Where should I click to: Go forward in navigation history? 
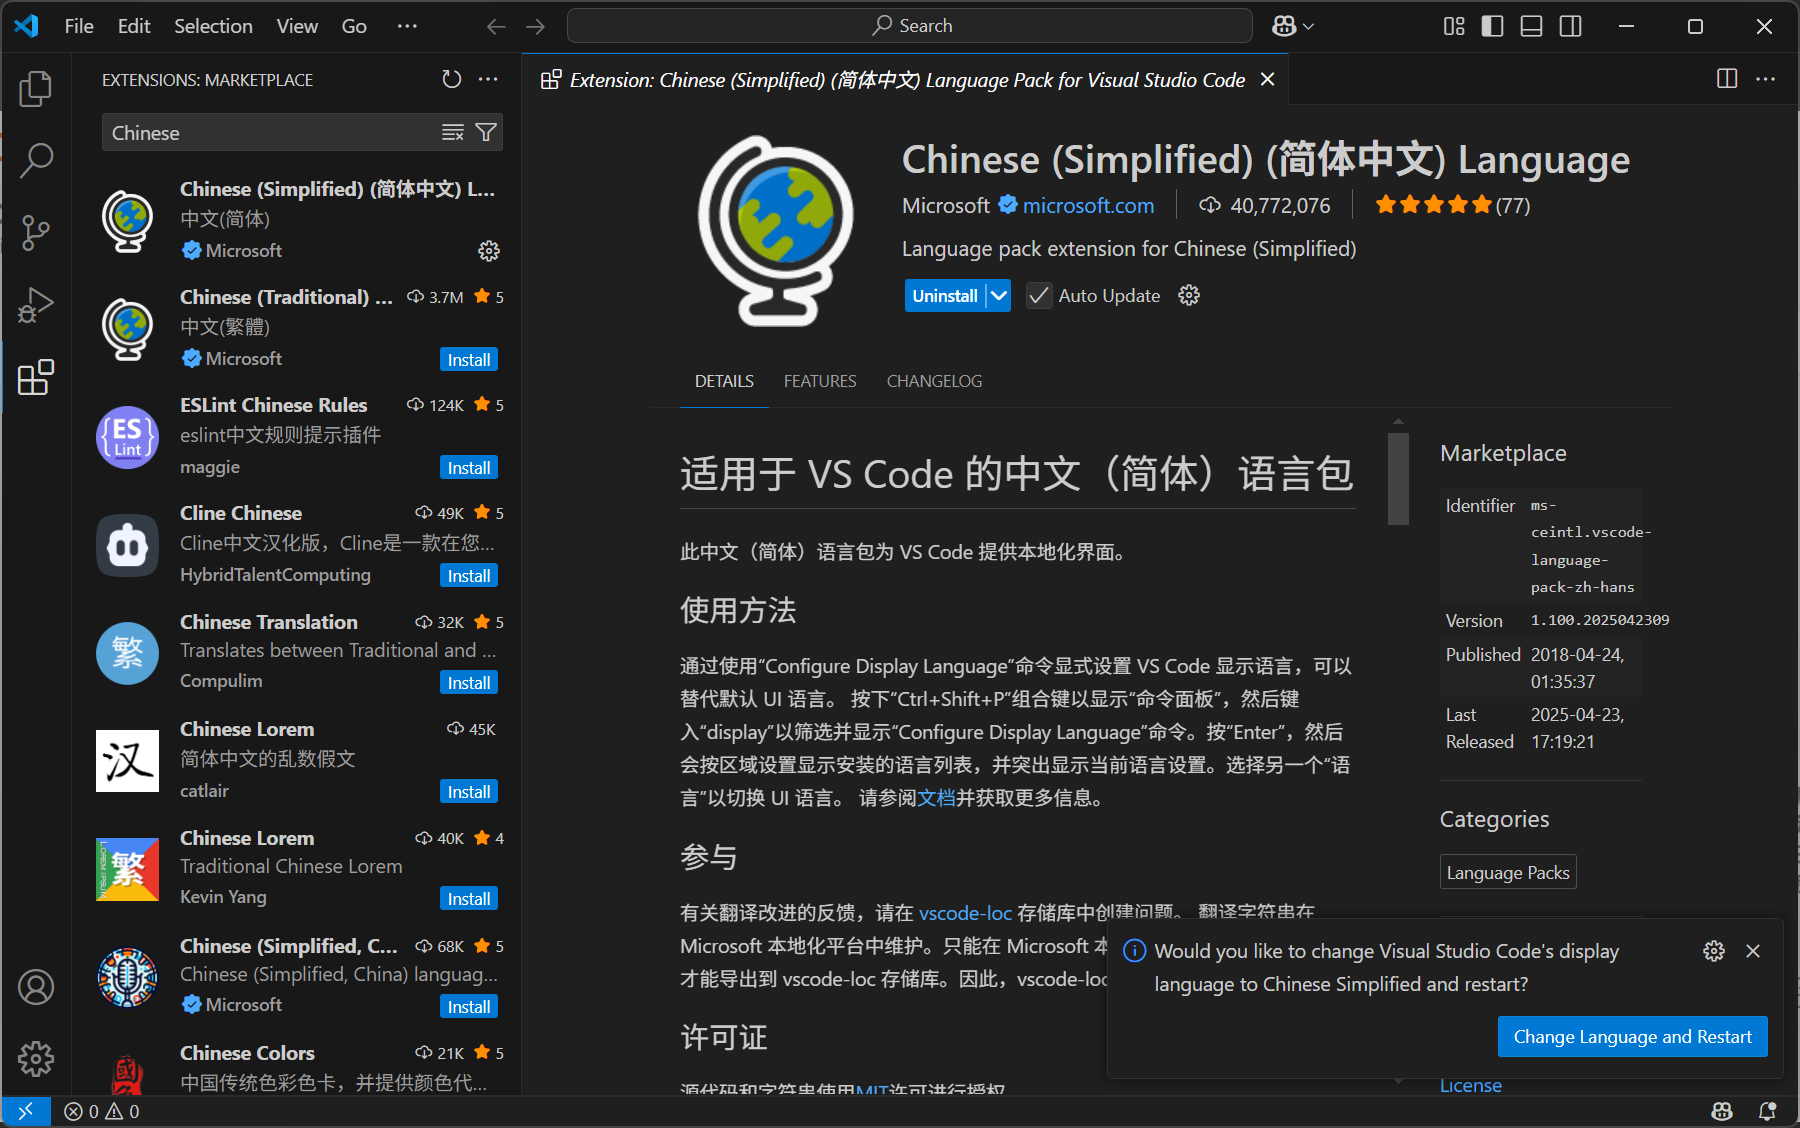pos(536,26)
